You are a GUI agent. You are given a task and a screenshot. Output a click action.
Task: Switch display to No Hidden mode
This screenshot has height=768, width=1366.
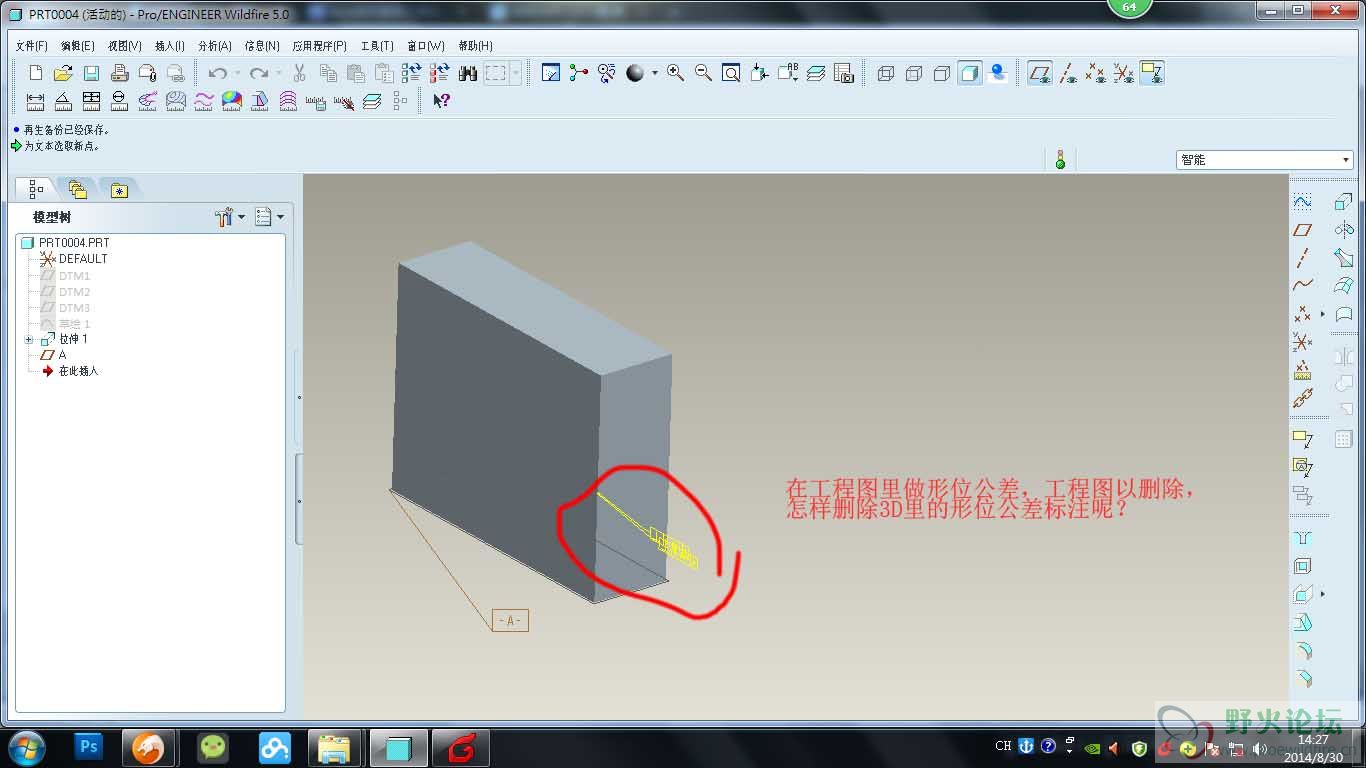[x=941, y=73]
